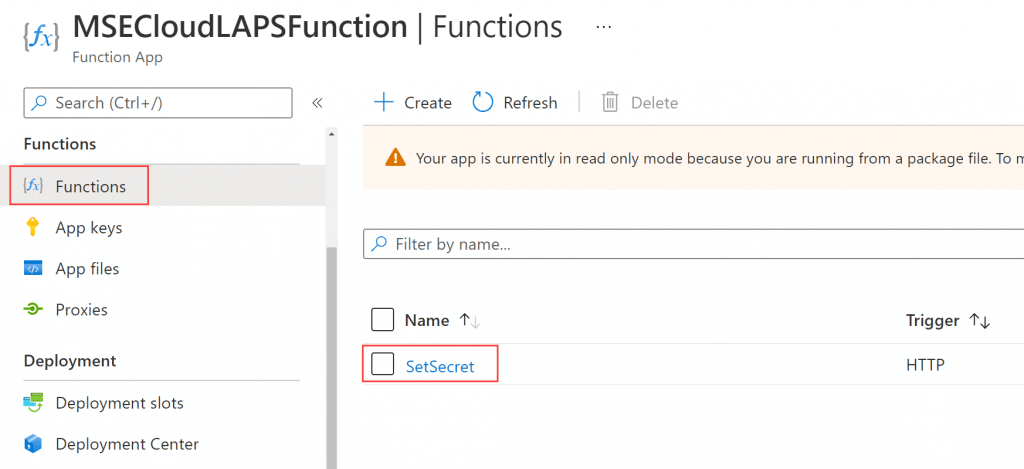This screenshot has height=469, width=1024.
Task: Tick the select-all checkbox beside Name
Action: 382,320
